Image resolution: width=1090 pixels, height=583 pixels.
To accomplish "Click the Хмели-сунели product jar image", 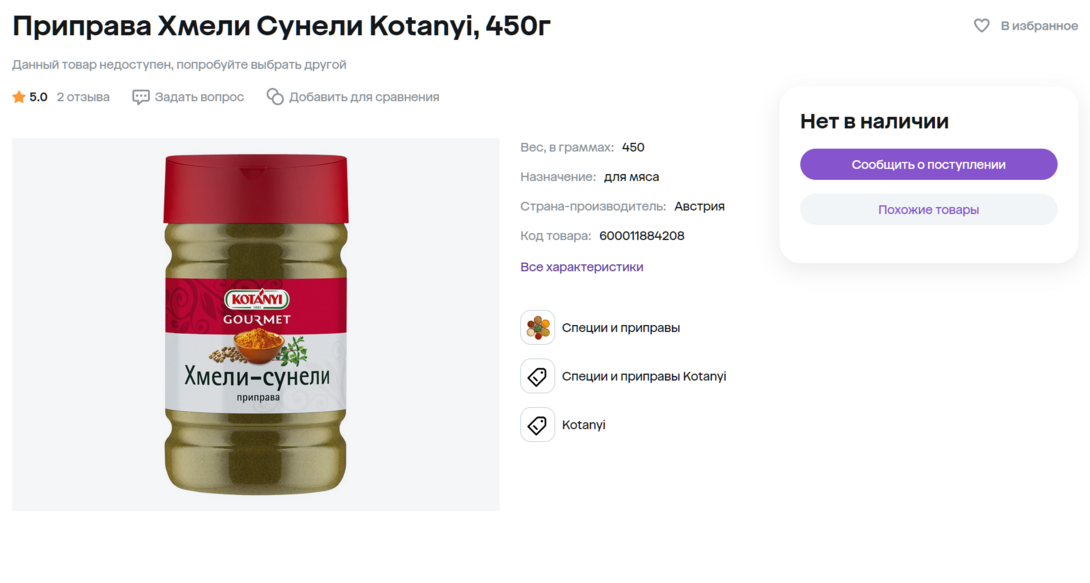I will click(x=256, y=324).
